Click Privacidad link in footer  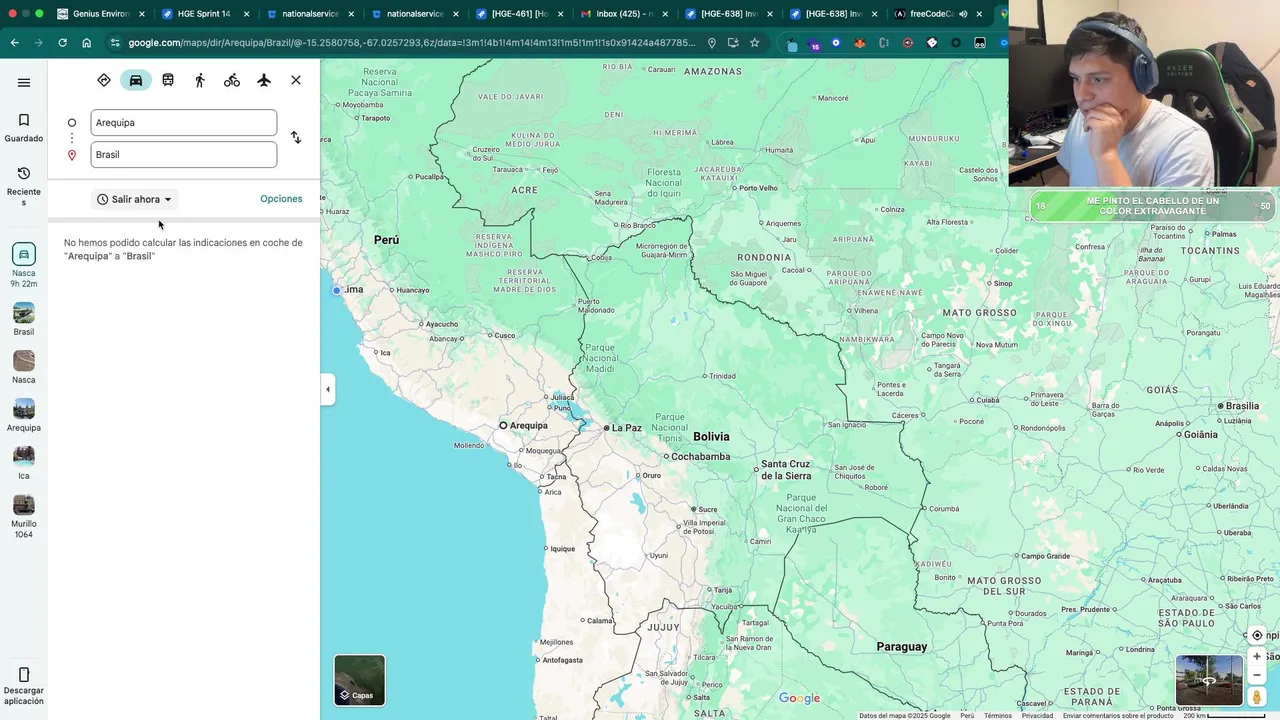tap(1037, 715)
